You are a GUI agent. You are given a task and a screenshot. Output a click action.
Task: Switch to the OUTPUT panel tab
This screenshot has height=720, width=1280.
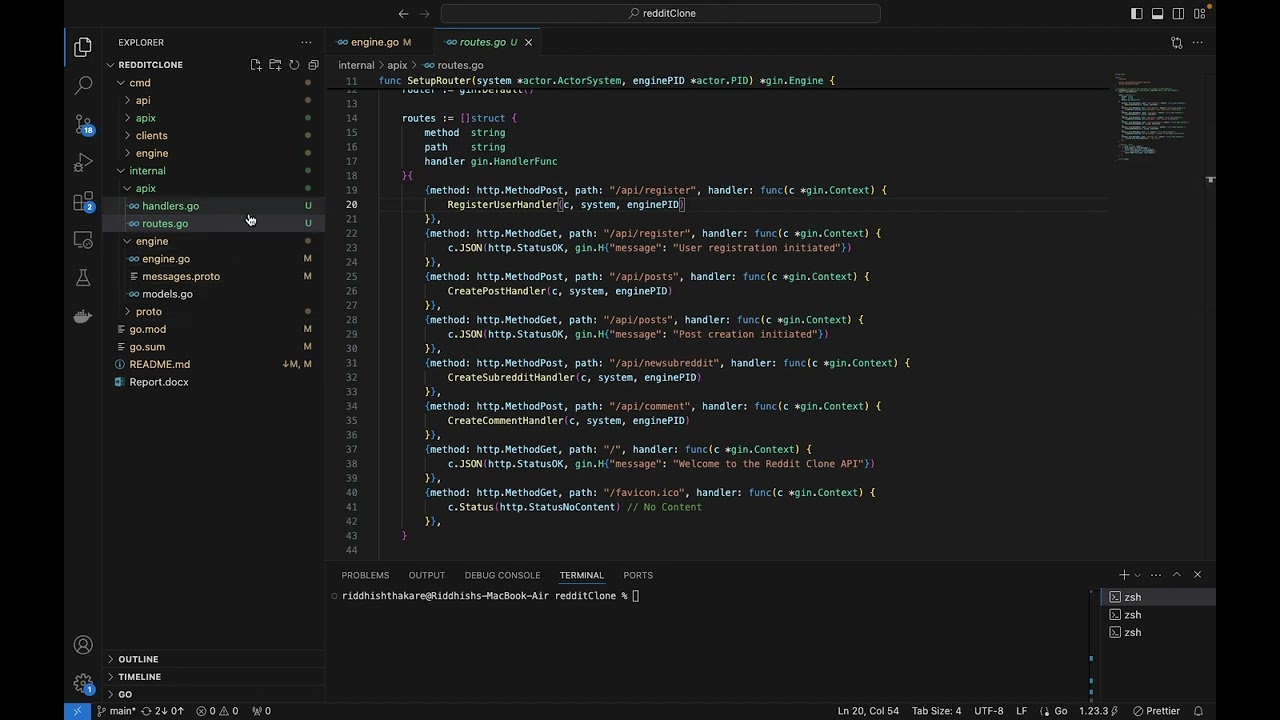point(426,575)
